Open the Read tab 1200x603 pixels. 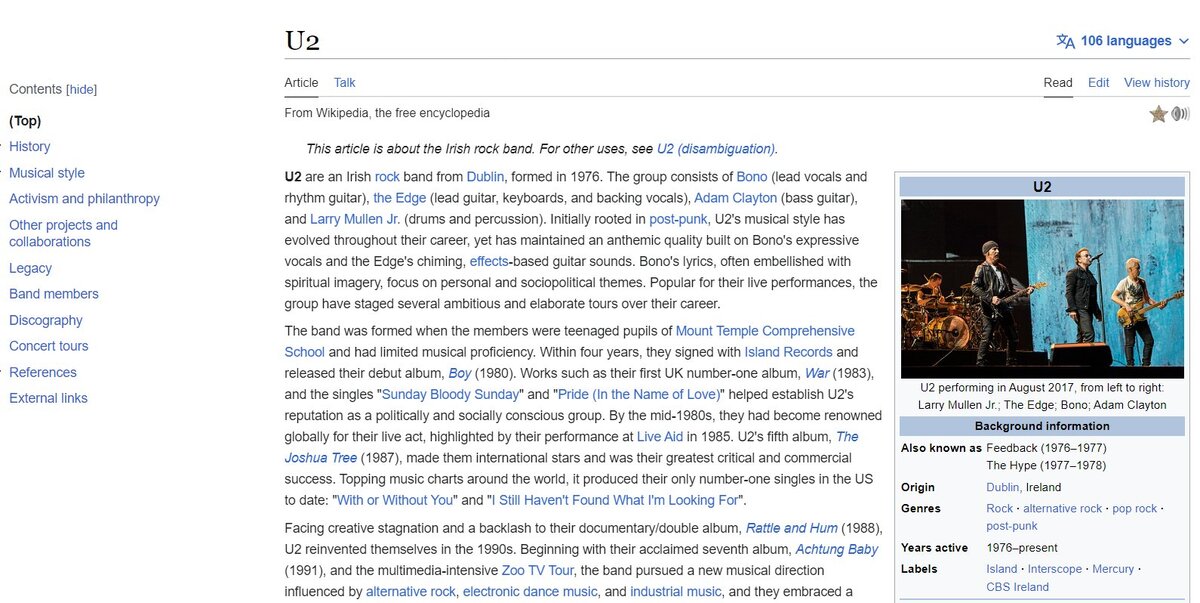[1058, 83]
